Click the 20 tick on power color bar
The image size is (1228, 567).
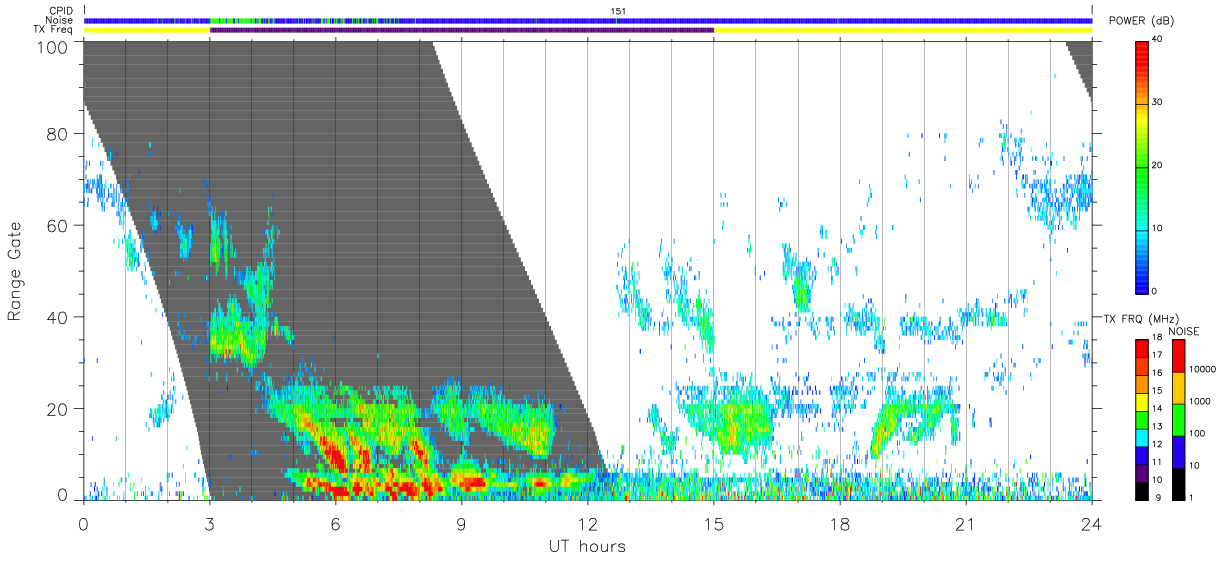click(x=1158, y=165)
